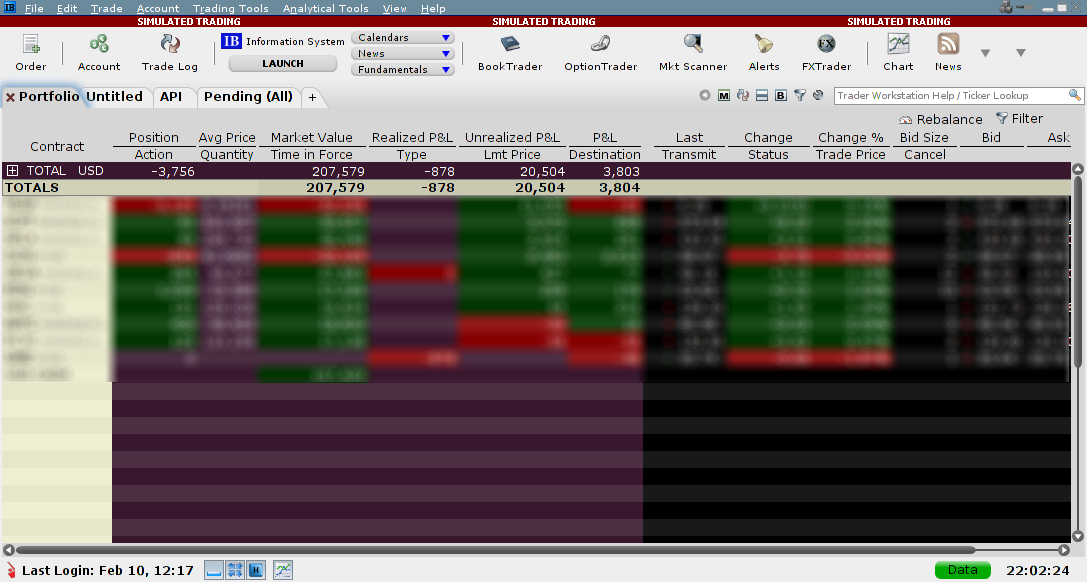Click the Realized P&L column header

[x=412, y=137]
